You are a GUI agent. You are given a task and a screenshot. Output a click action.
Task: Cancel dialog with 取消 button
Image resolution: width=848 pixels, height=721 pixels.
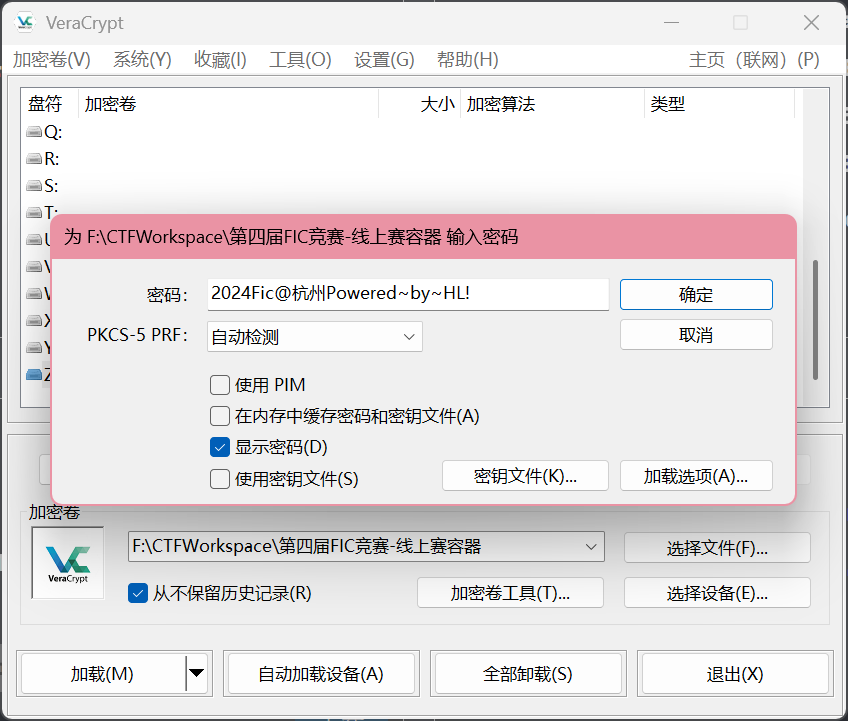(x=696, y=335)
